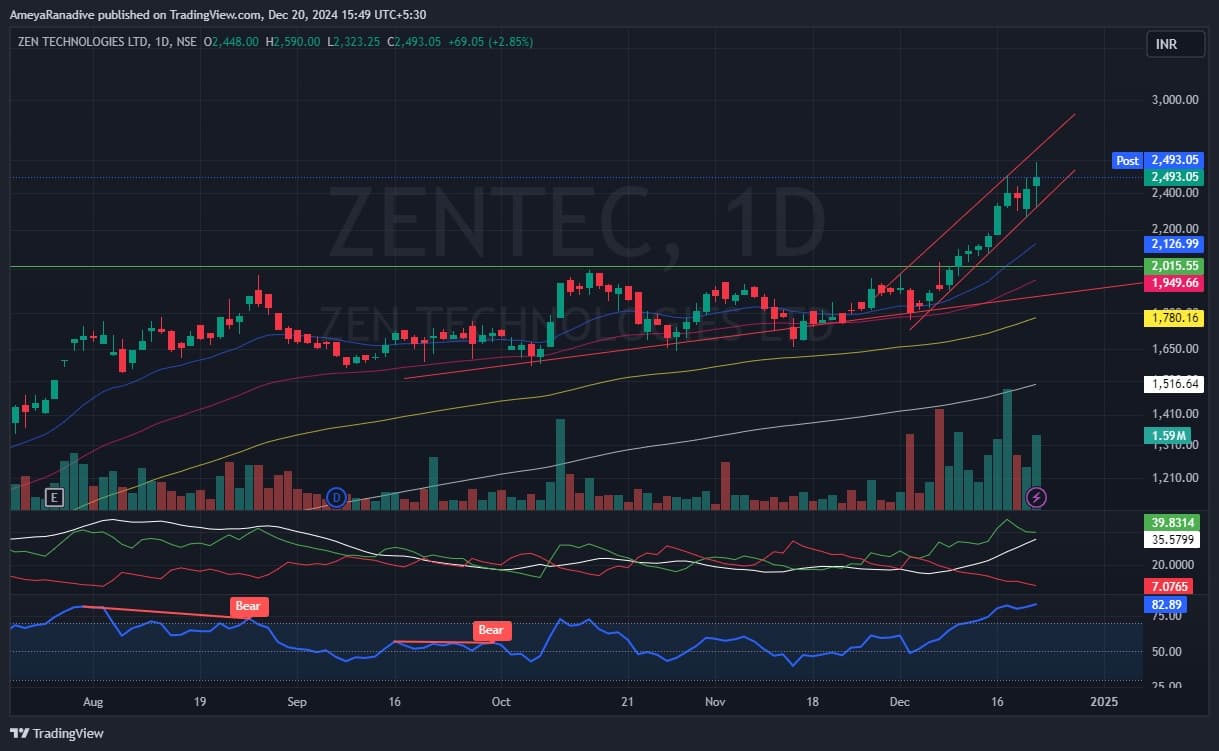
Task: Click the 2,400.00 price axis label
Action: (x=1175, y=193)
